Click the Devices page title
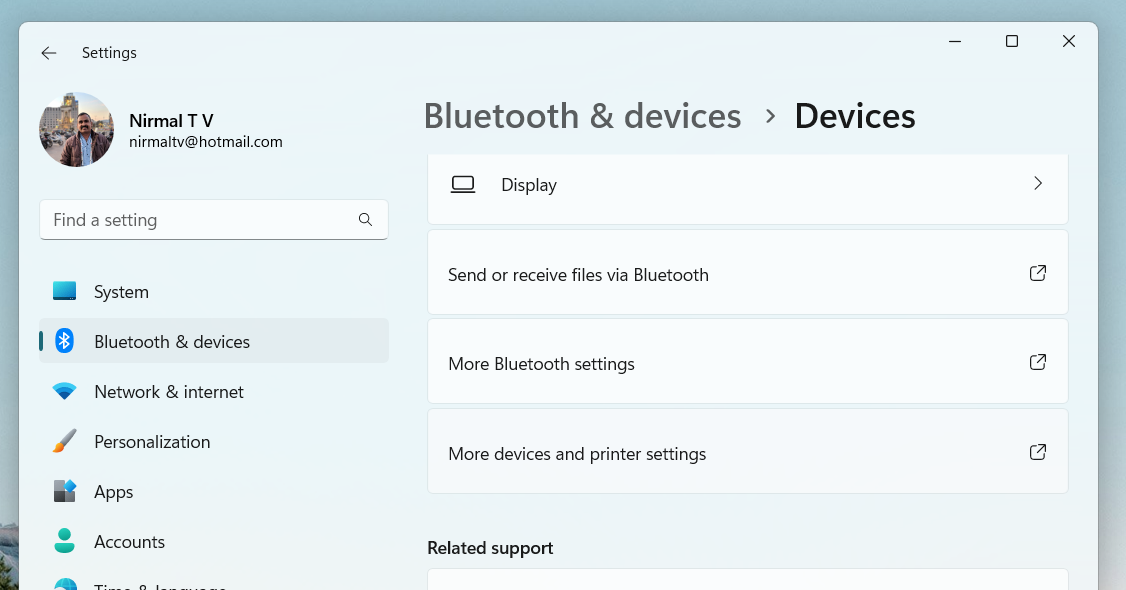 855,116
